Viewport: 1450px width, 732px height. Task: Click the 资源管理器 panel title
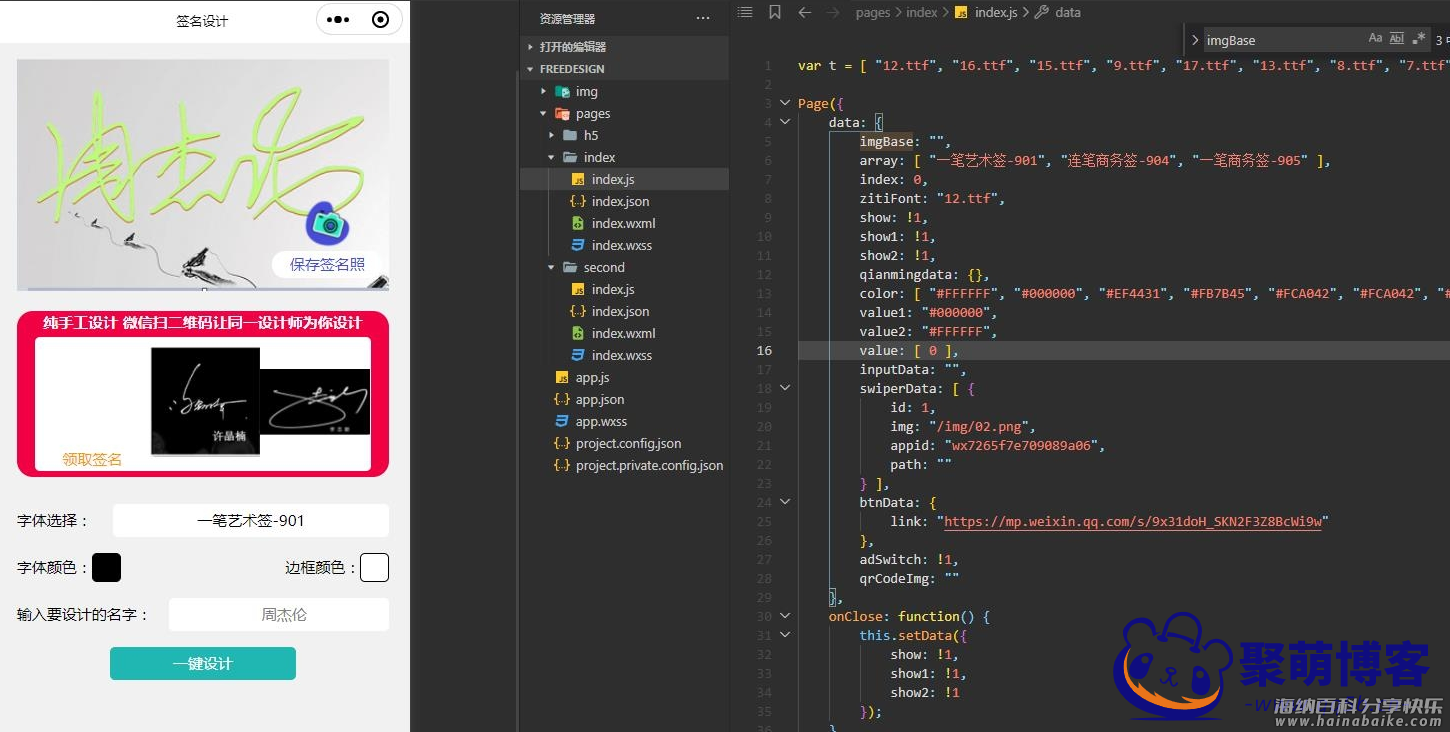(x=567, y=18)
